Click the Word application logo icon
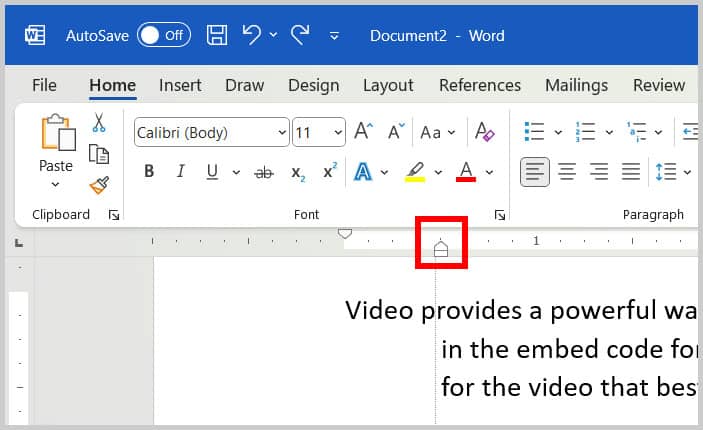This screenshot has width=703, height=430. 35,35
